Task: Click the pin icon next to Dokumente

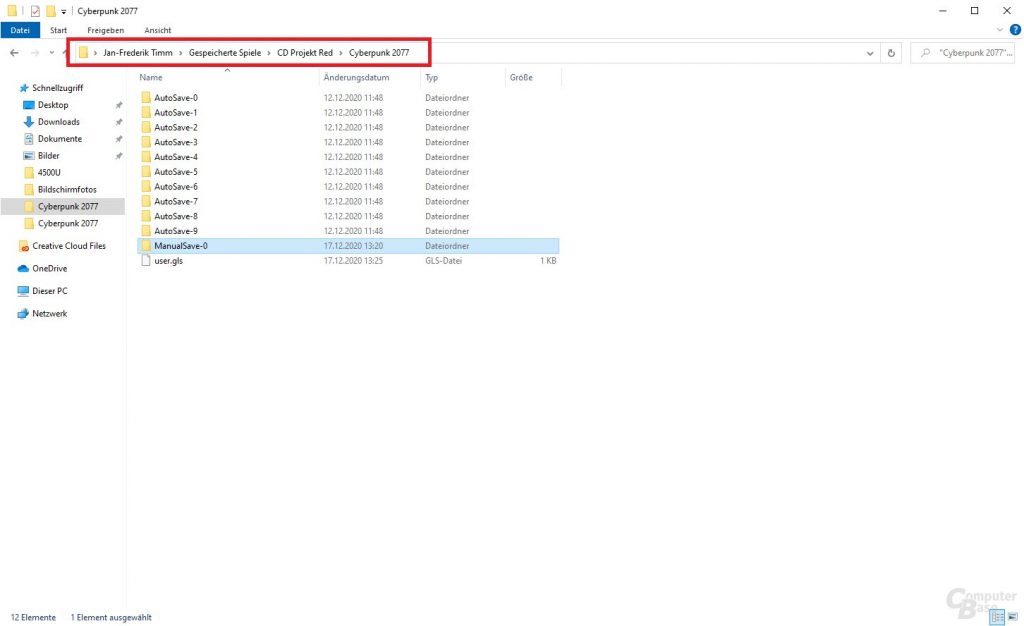Action: click(119, 139)
